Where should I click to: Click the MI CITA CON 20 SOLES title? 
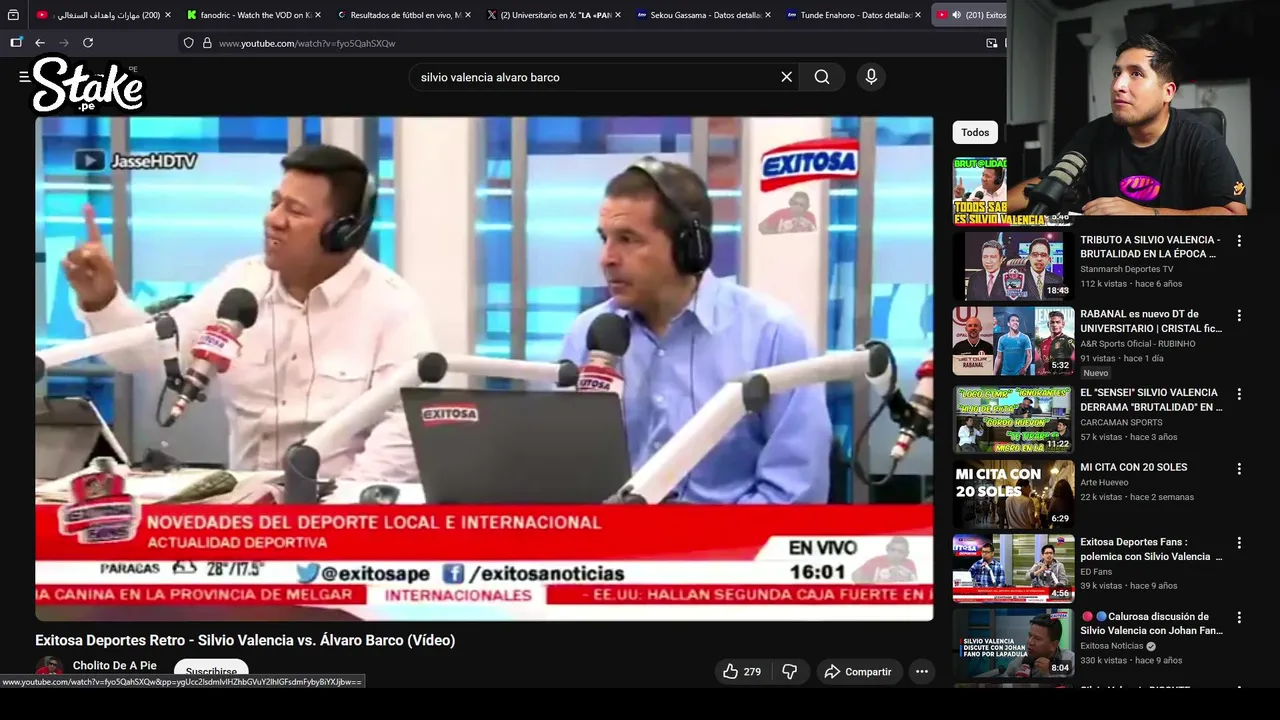[x=1134, y=467]
